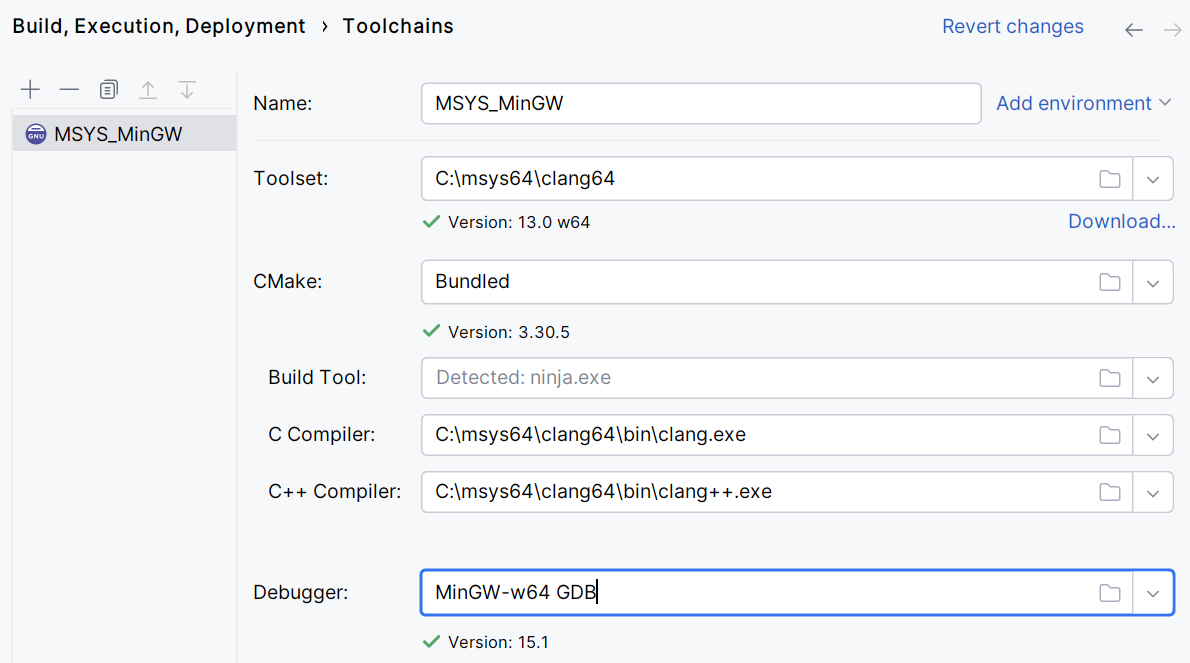Image resolution: width=1190 pixels, height=663 pixels.
Task: Click the Revert changes link
Action: pos(1012,26)
